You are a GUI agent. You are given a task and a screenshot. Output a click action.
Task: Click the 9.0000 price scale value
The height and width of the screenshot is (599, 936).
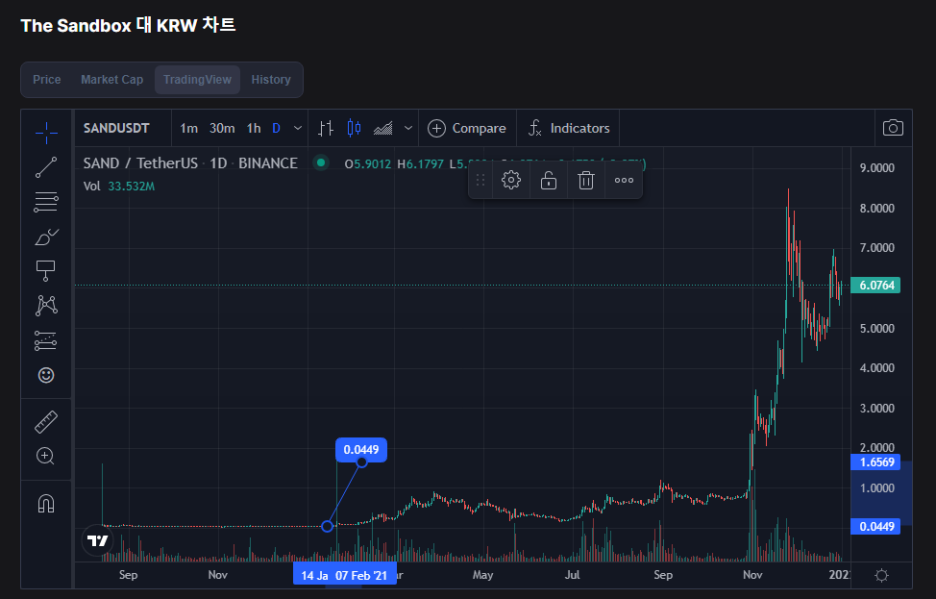tap(876, 168)
